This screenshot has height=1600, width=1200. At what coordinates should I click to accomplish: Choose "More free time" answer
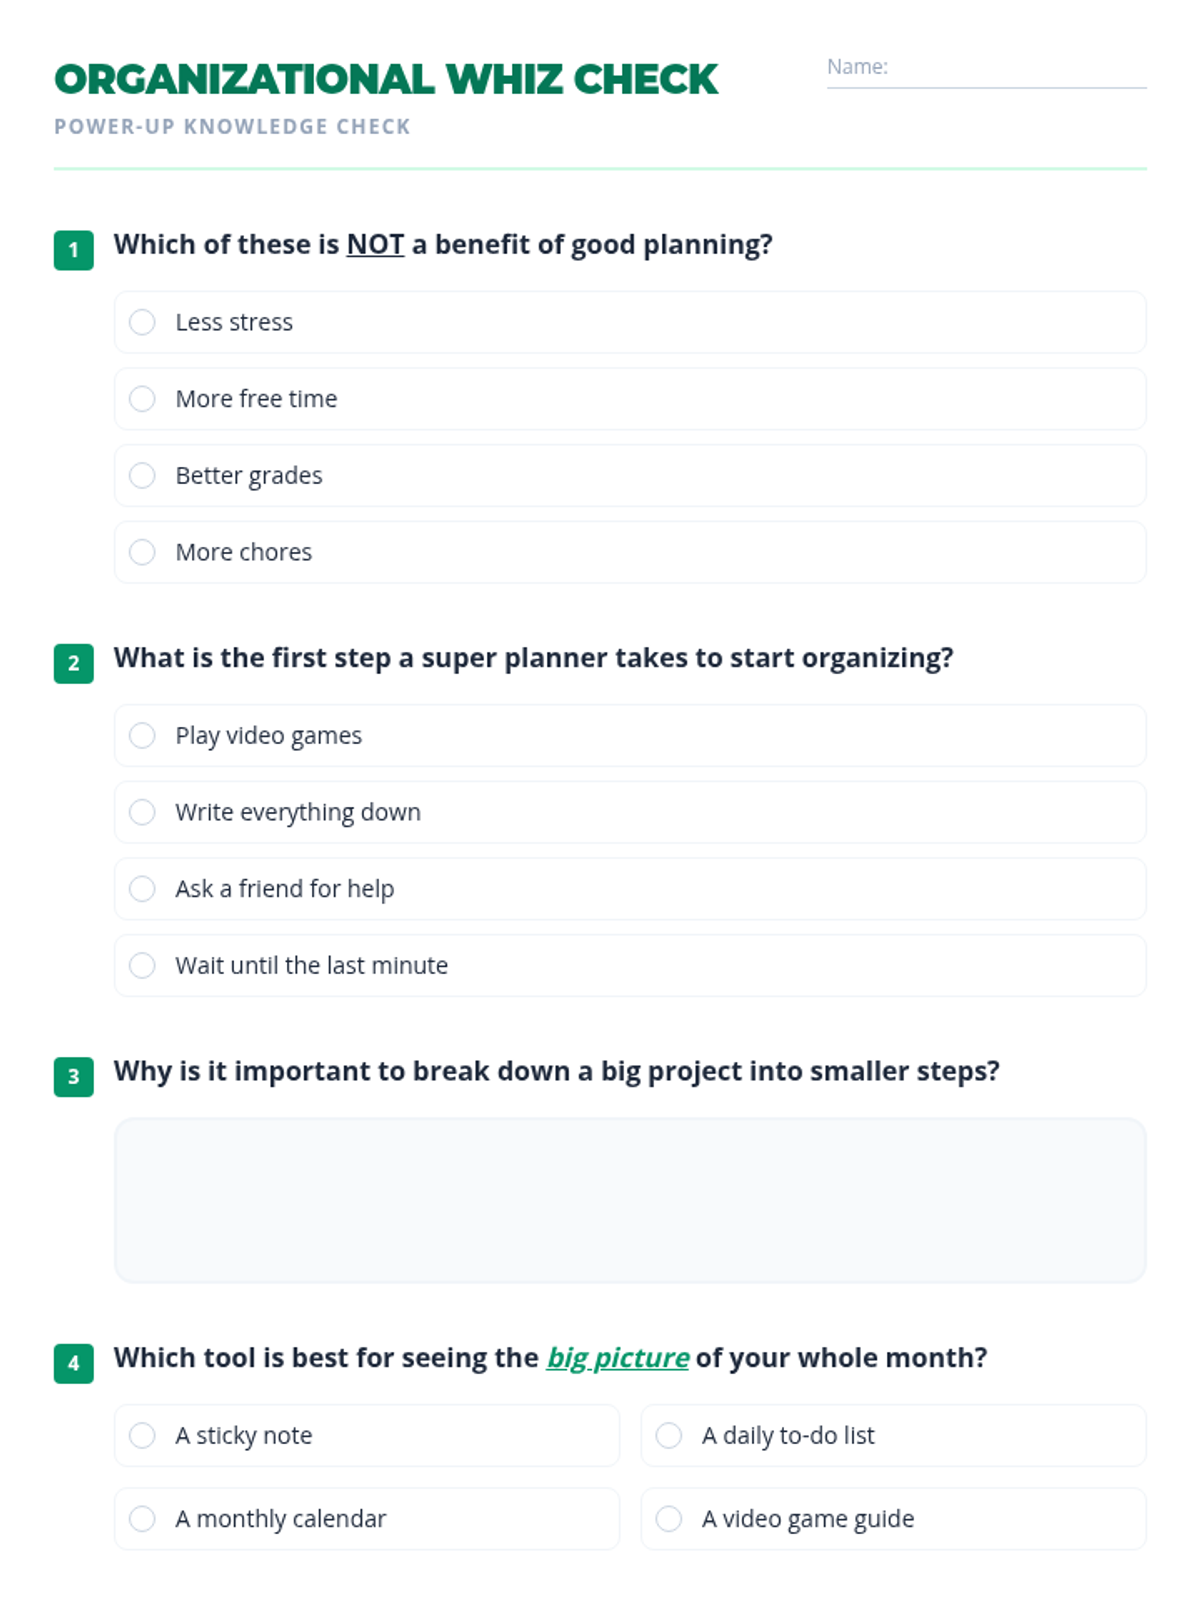tap(143, 399)
